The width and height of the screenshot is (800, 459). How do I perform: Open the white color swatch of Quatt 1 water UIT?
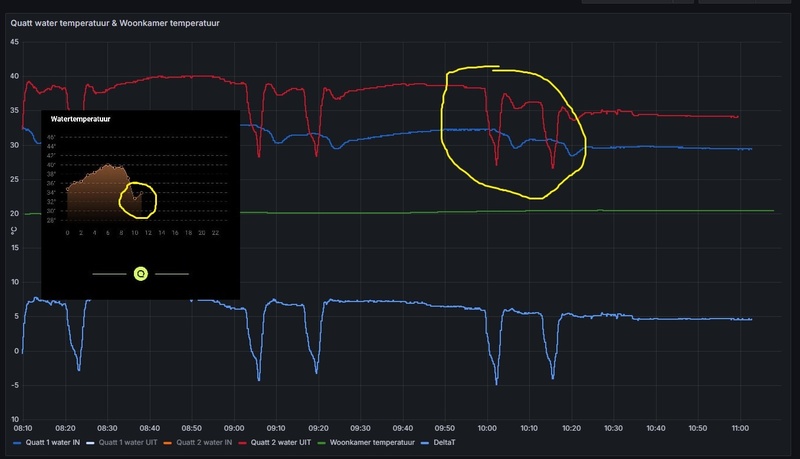(90, 443)
